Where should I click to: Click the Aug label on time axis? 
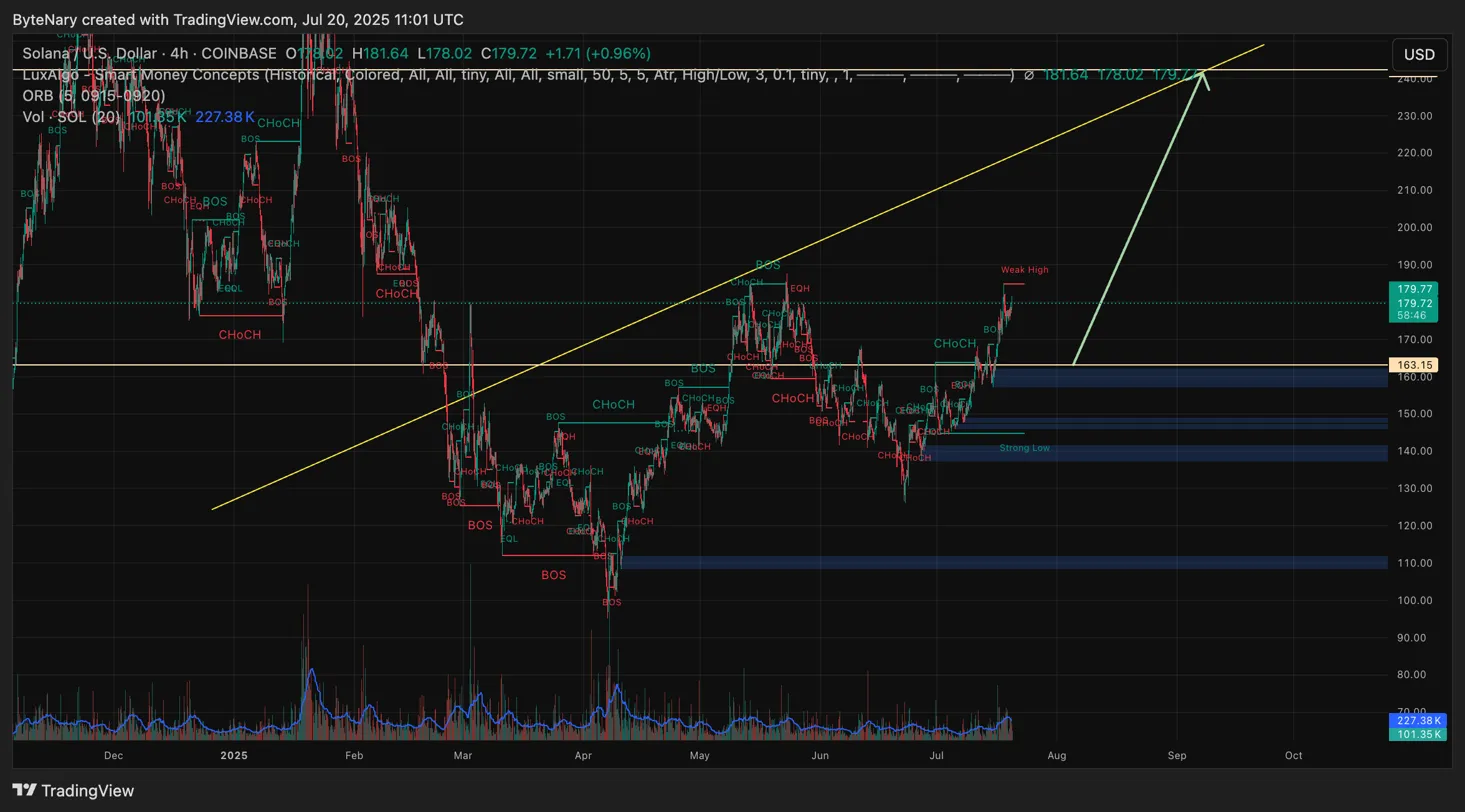pyautogui.click(x=1058, y=756)
